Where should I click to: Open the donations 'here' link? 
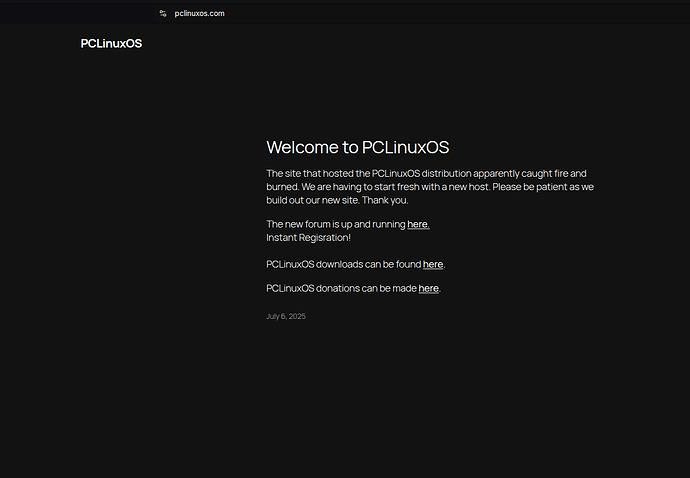[429, 288]
